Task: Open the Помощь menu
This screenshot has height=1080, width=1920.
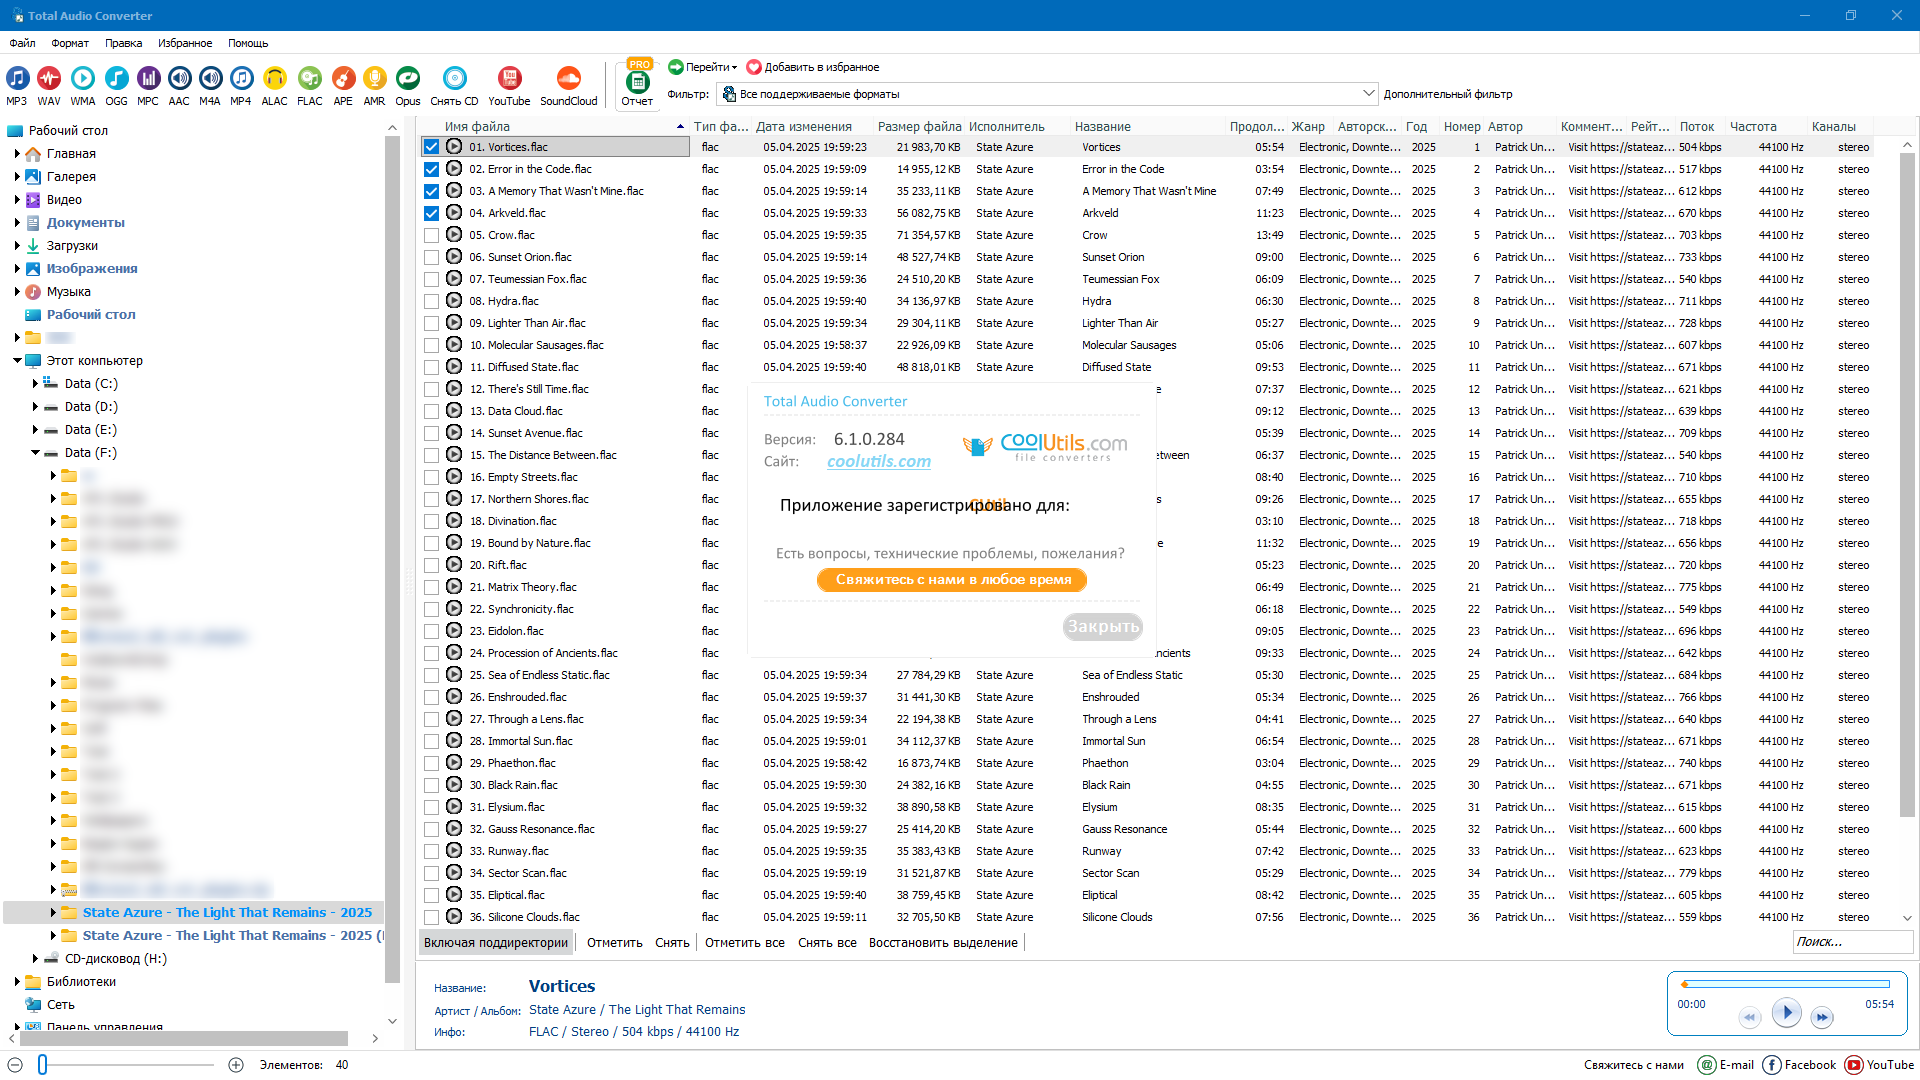Action: coord(248,43)
